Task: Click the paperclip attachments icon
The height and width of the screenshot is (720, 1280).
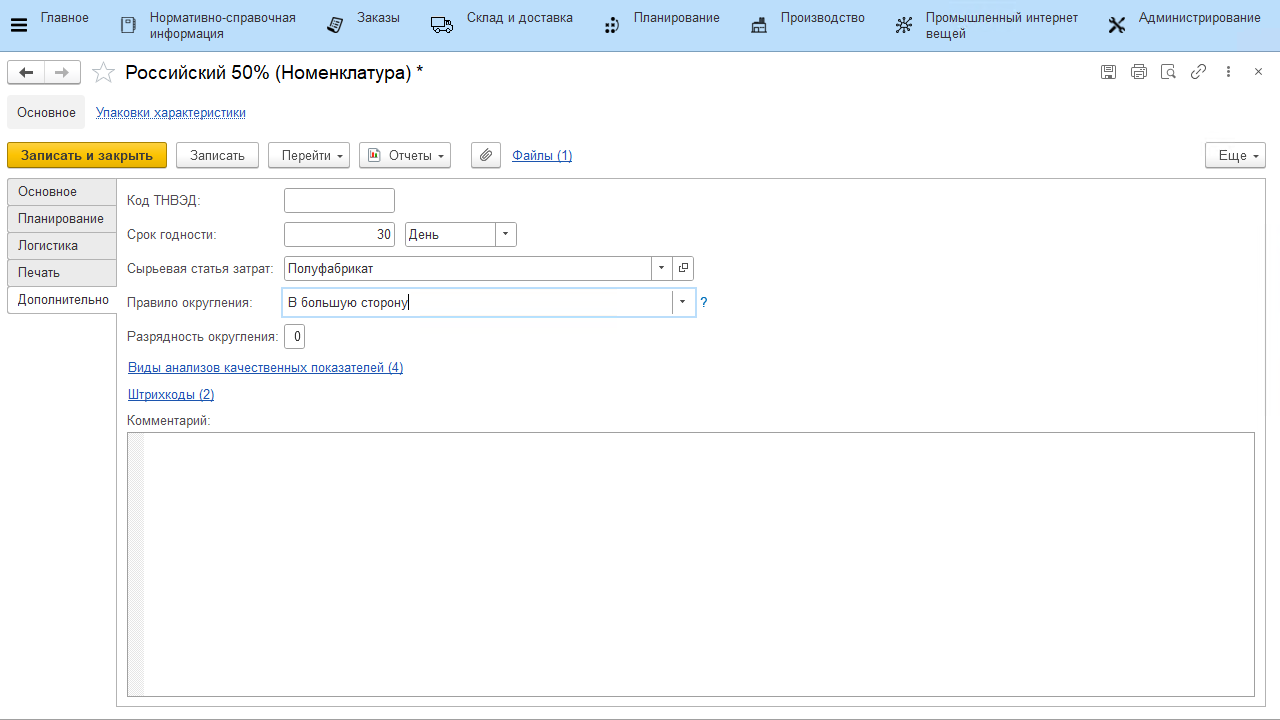Action: click(x=486, y=155)
